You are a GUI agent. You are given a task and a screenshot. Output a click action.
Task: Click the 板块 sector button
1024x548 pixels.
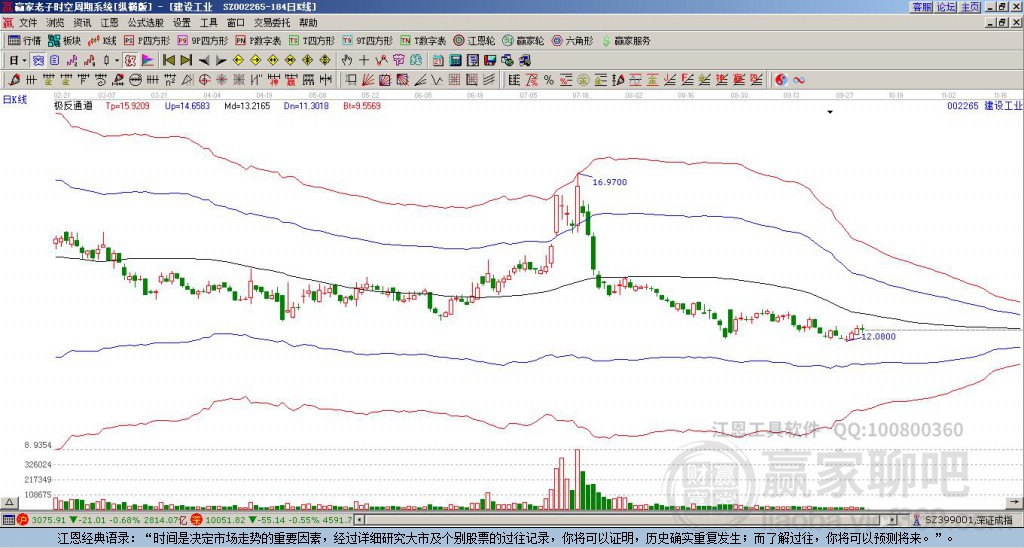tap(64, 40)
